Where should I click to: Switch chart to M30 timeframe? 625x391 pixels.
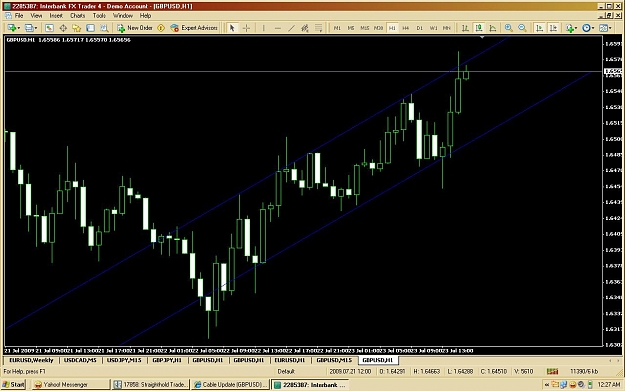[378, 28]
